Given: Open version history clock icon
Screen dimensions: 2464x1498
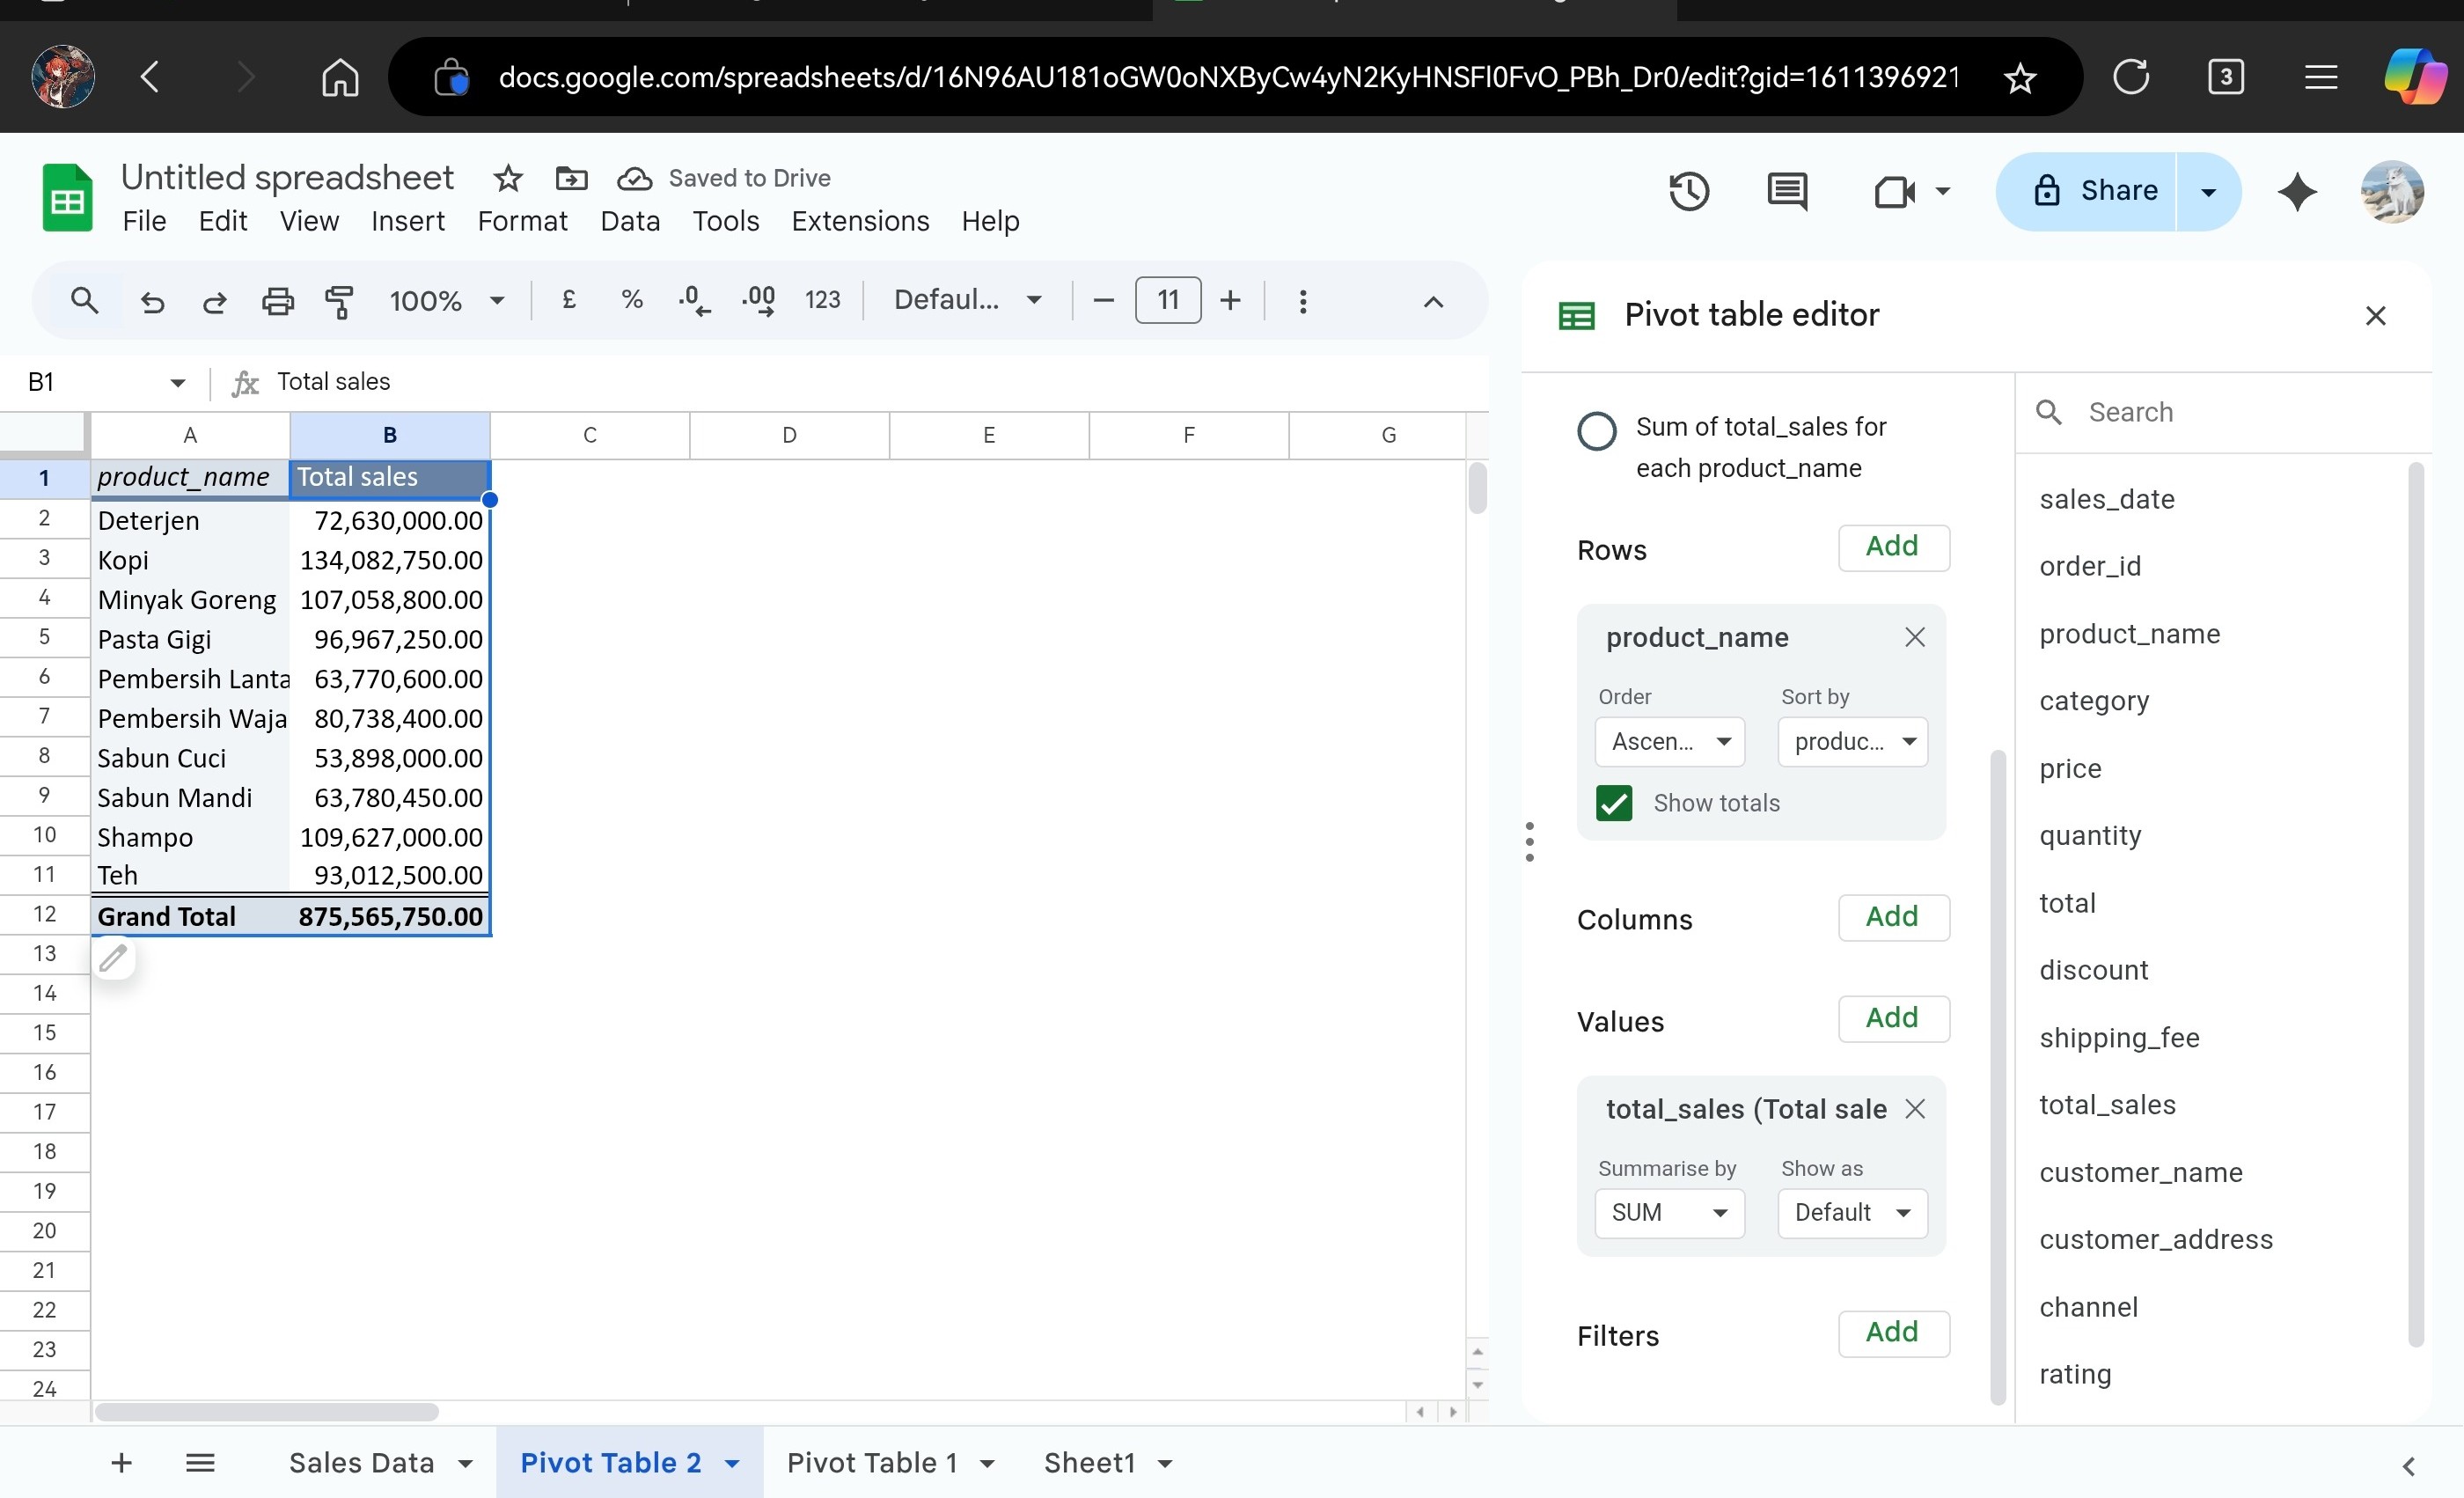Looking at the screenshot, I should (x=1688, y=191).
